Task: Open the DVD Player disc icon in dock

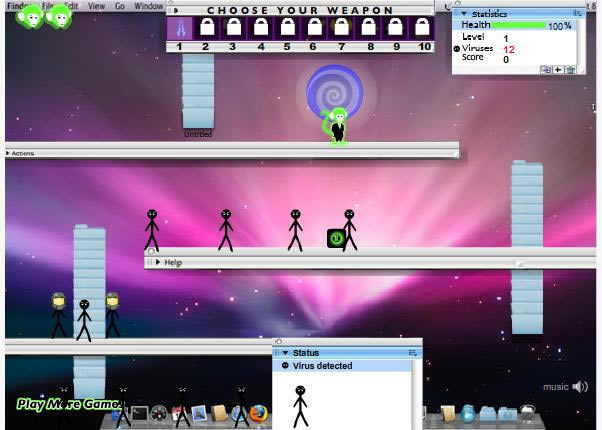Action: click(x=159, y=414)
